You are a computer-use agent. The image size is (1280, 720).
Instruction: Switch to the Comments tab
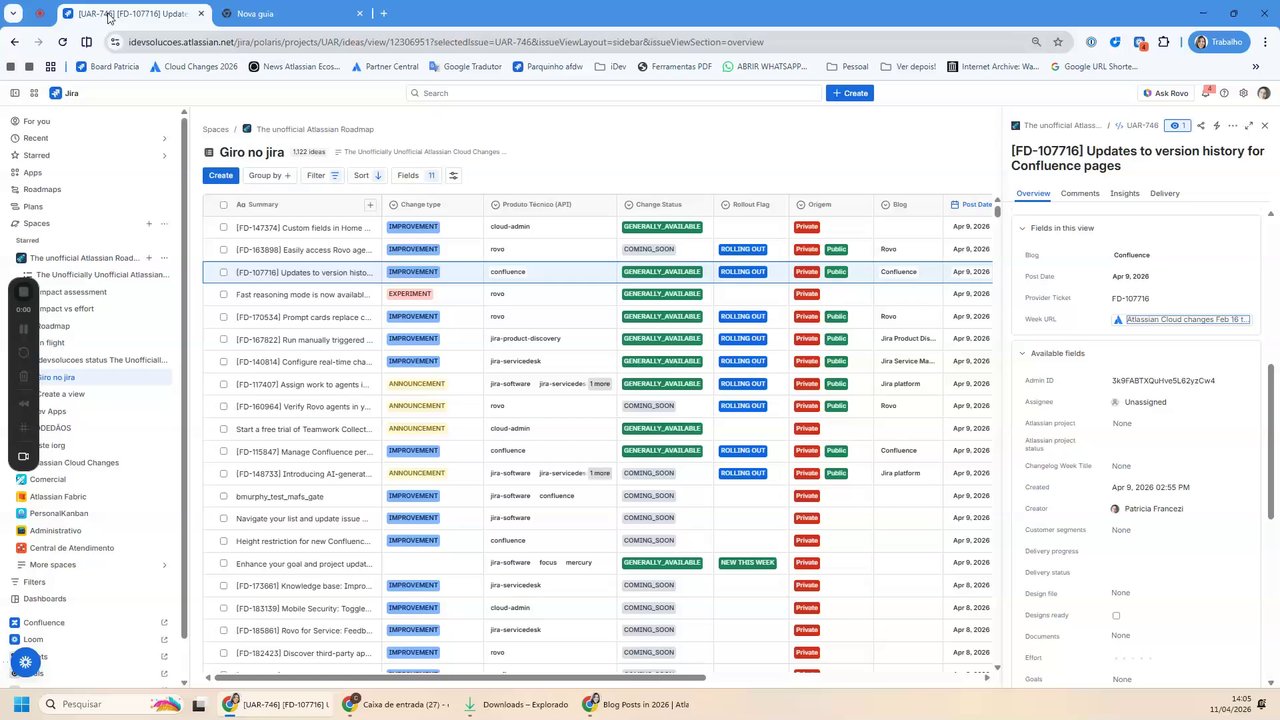[x=1080, y=193]
